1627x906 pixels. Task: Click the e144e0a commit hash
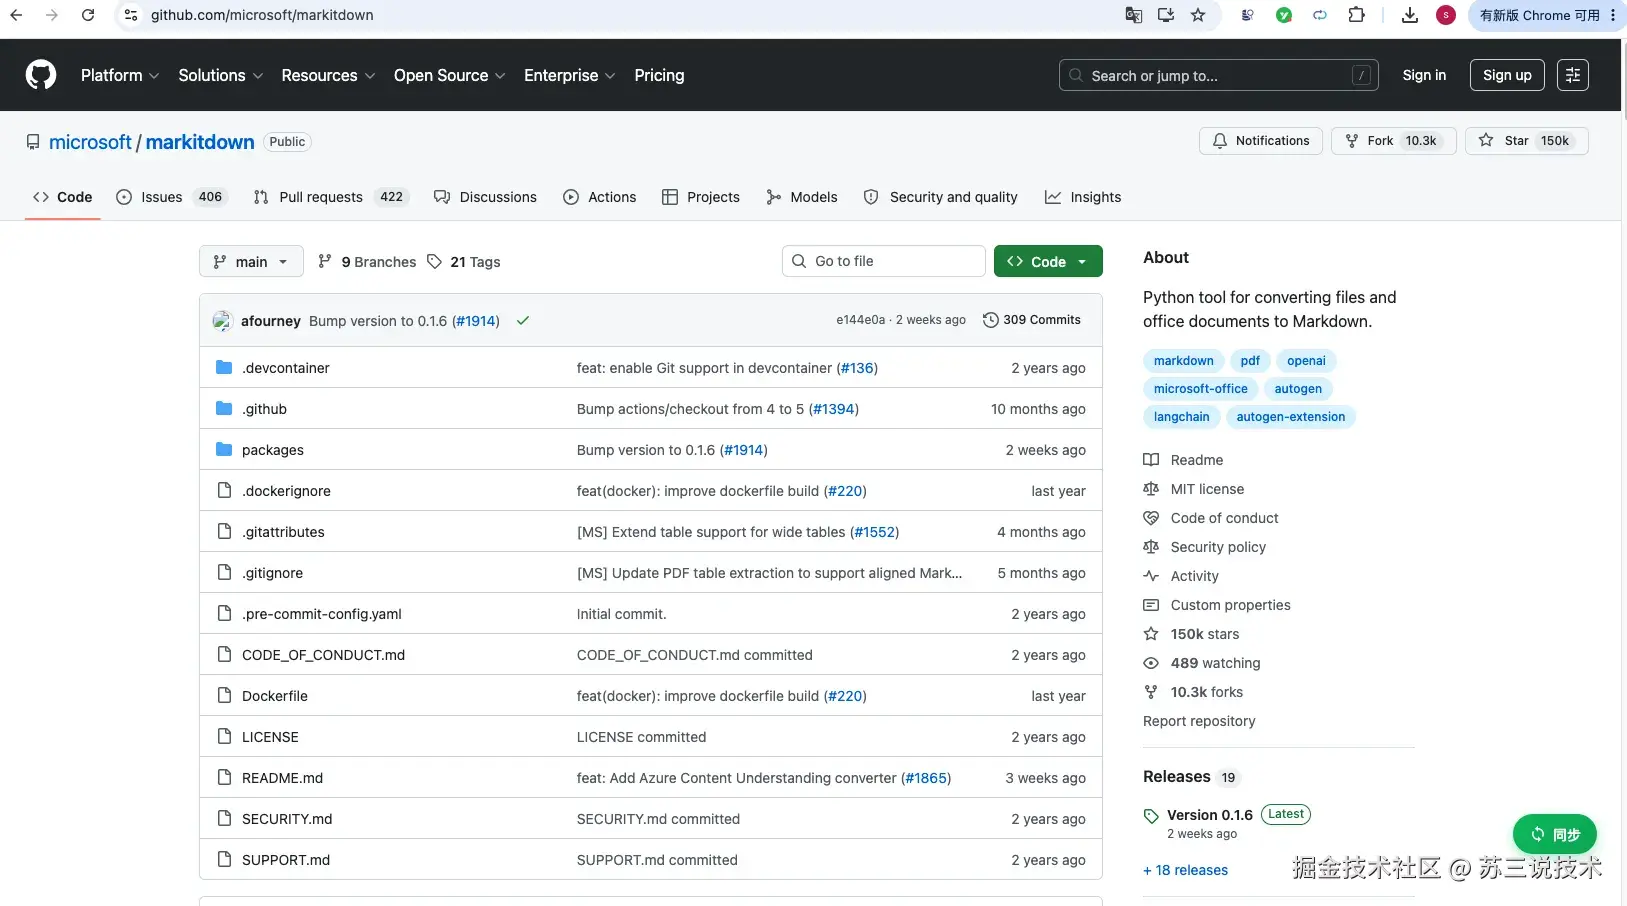point(860,320)
